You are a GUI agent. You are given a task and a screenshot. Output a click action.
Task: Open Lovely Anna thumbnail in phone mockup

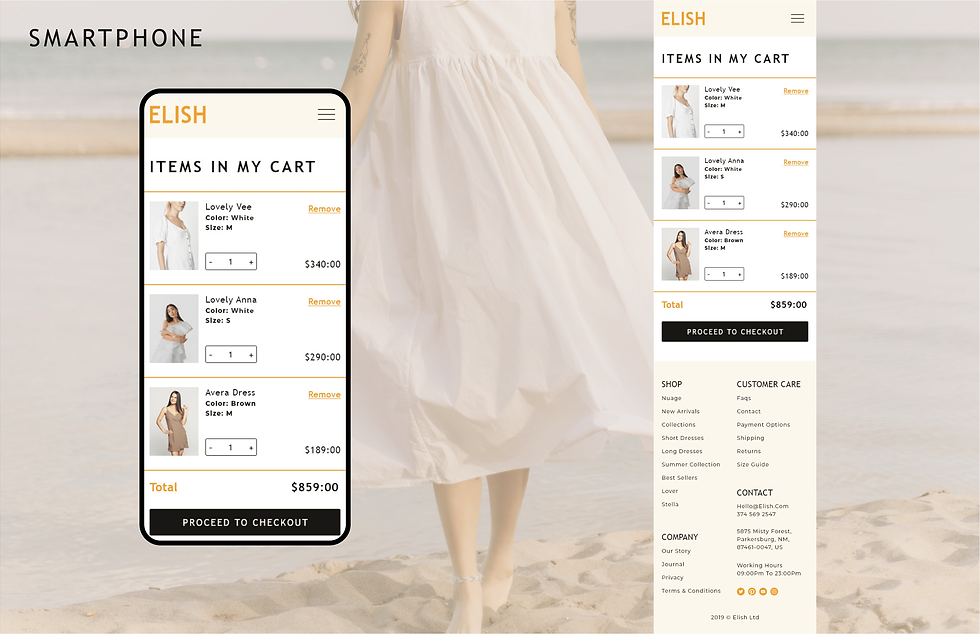[x=174, y=328]
